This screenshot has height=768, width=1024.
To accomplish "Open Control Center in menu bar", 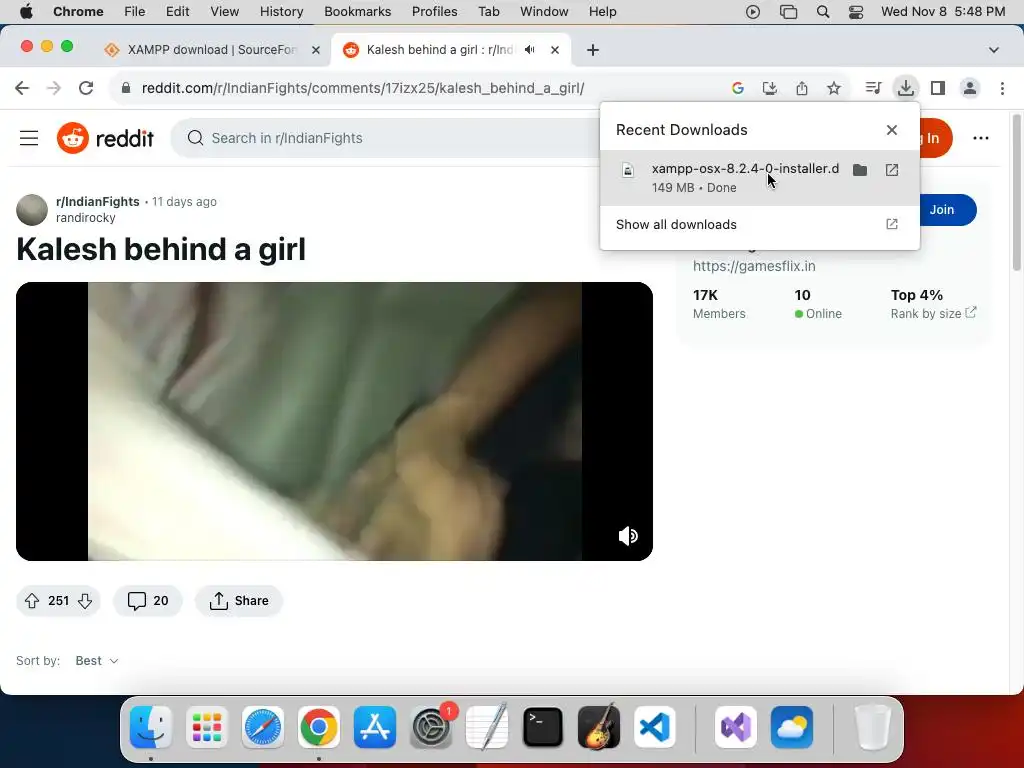I will click(x=856, y=12).
